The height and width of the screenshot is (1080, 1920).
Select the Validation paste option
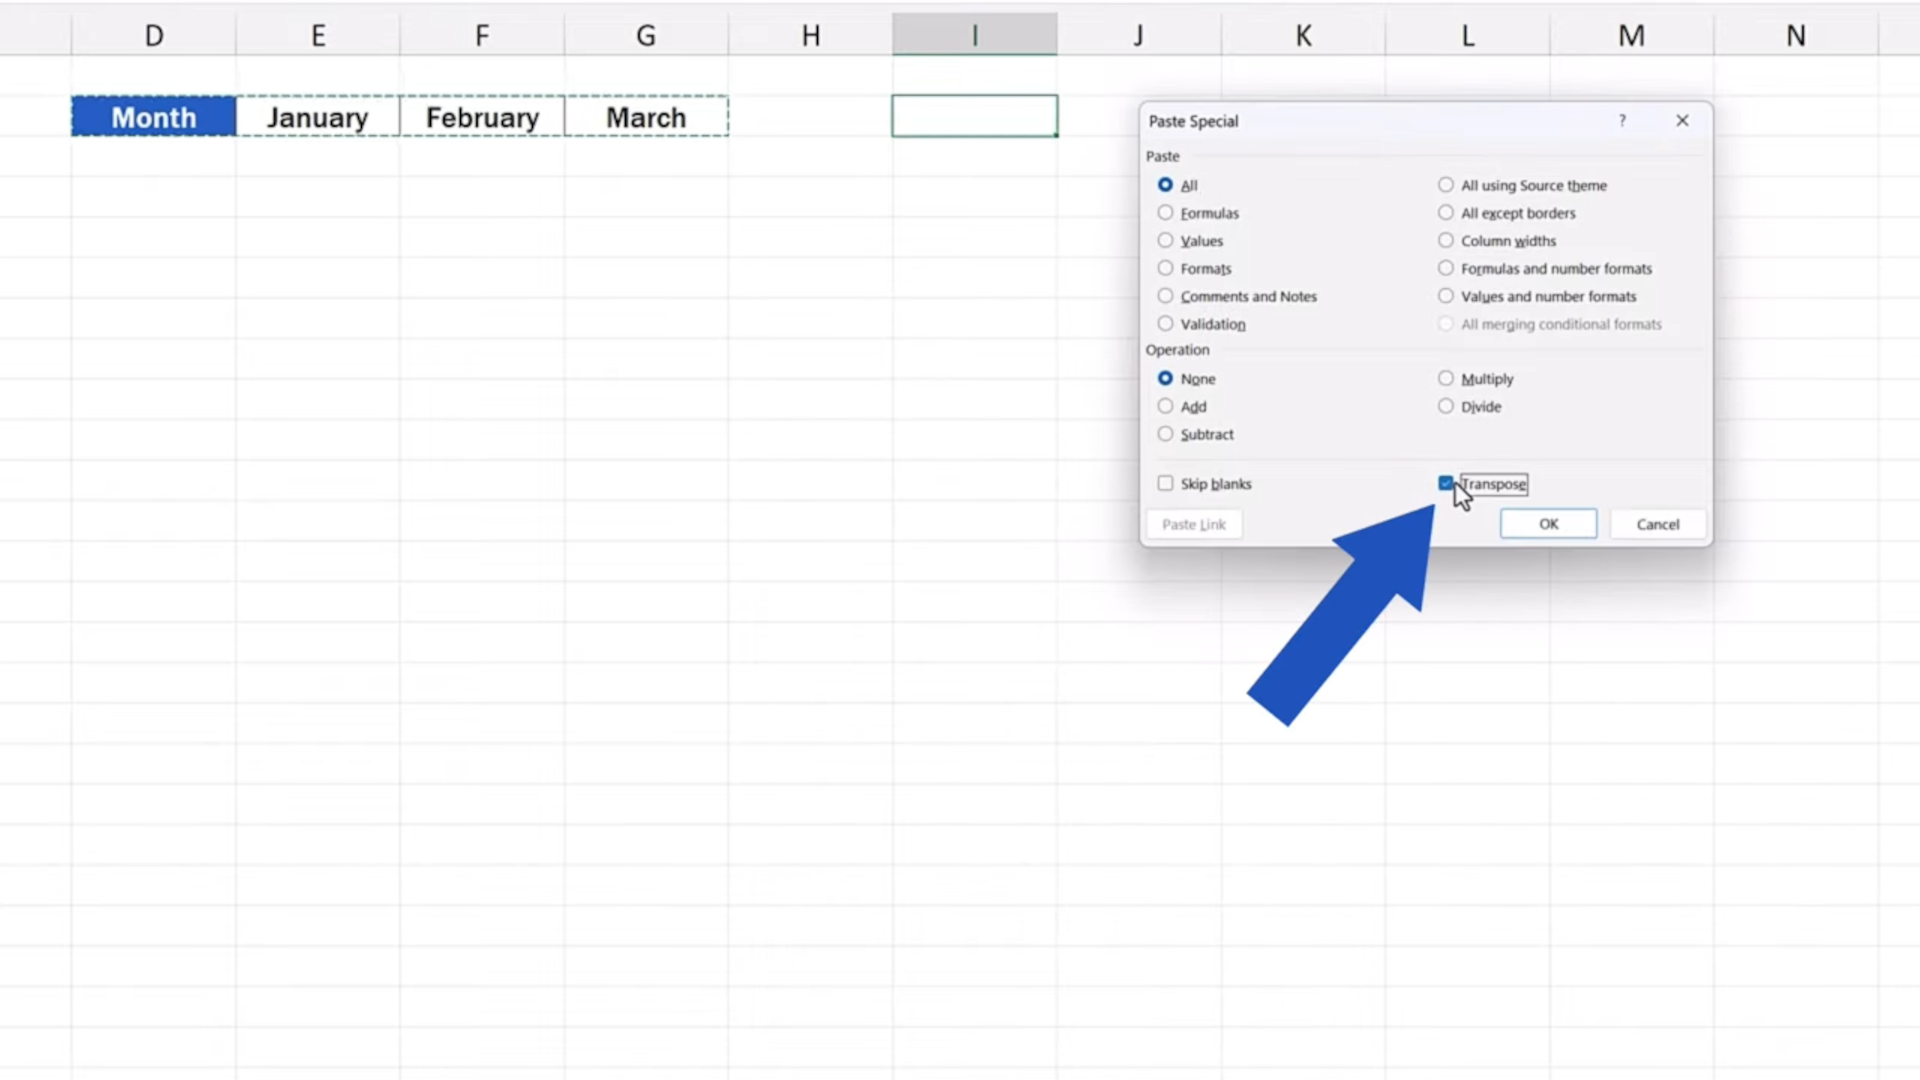click(x=1166, y=323)
